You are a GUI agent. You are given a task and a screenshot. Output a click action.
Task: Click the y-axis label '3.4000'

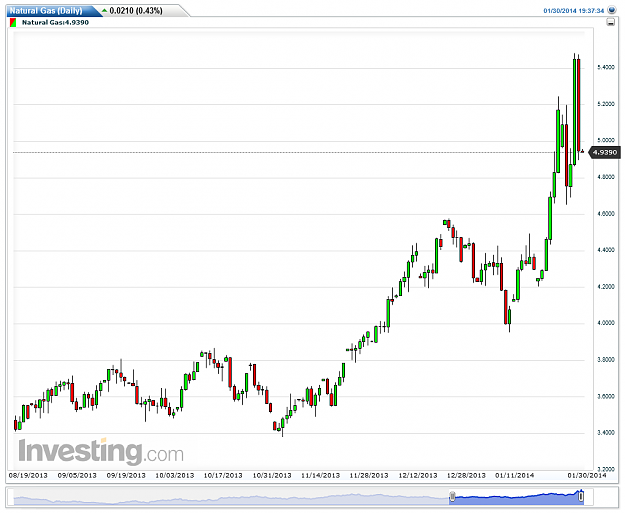click(606, 432)
